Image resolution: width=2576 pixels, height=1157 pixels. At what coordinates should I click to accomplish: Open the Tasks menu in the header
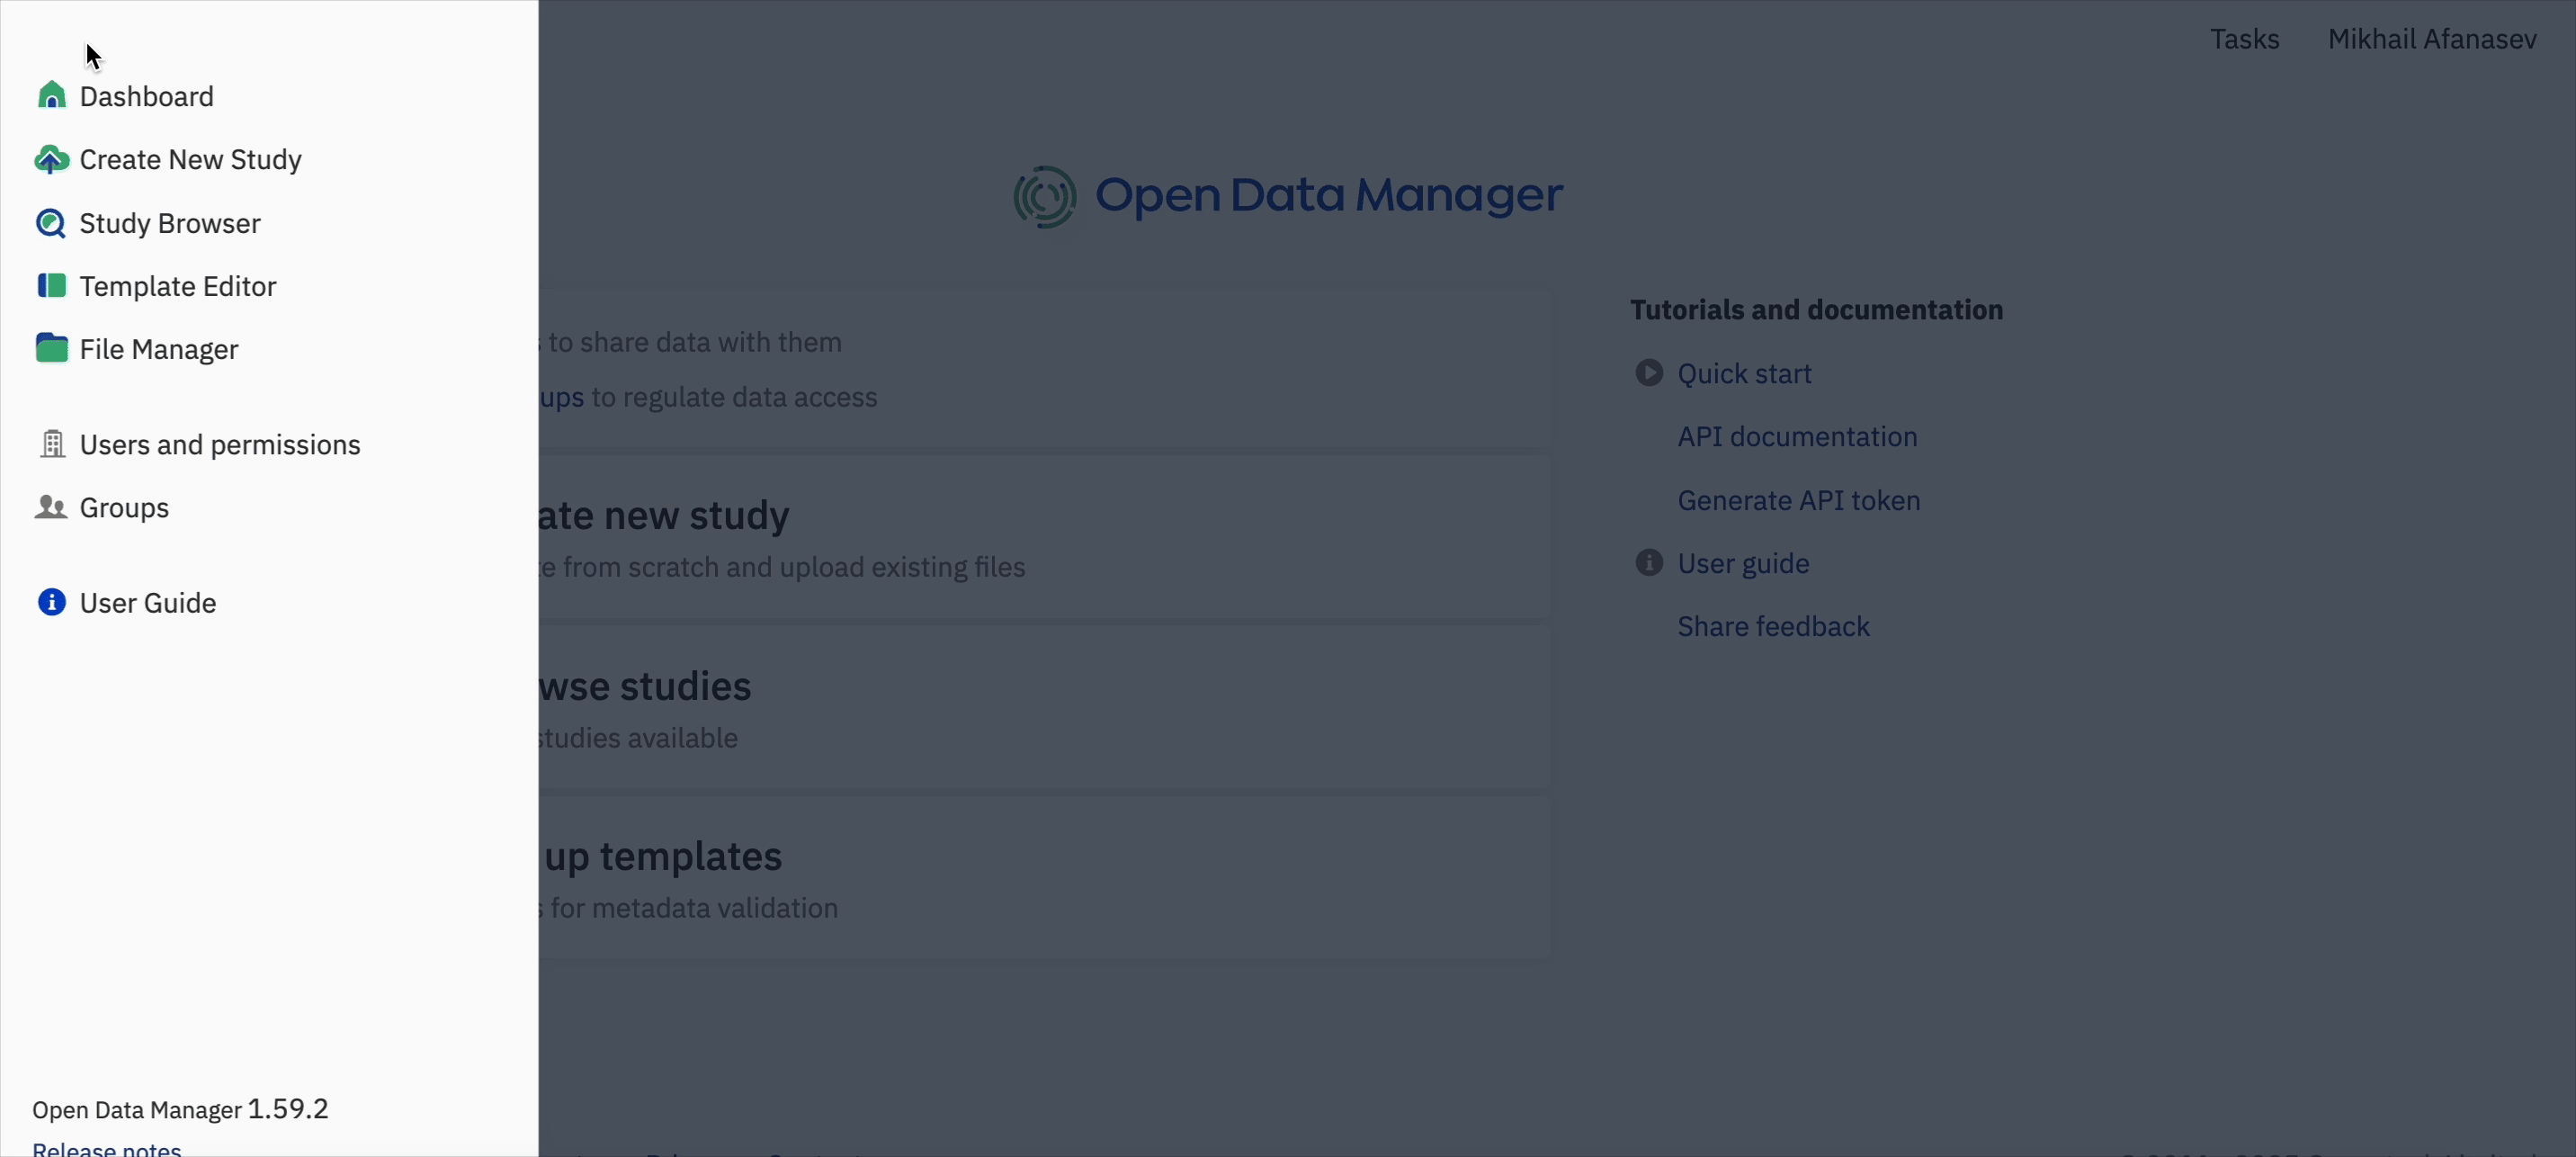coord(2244,39)
